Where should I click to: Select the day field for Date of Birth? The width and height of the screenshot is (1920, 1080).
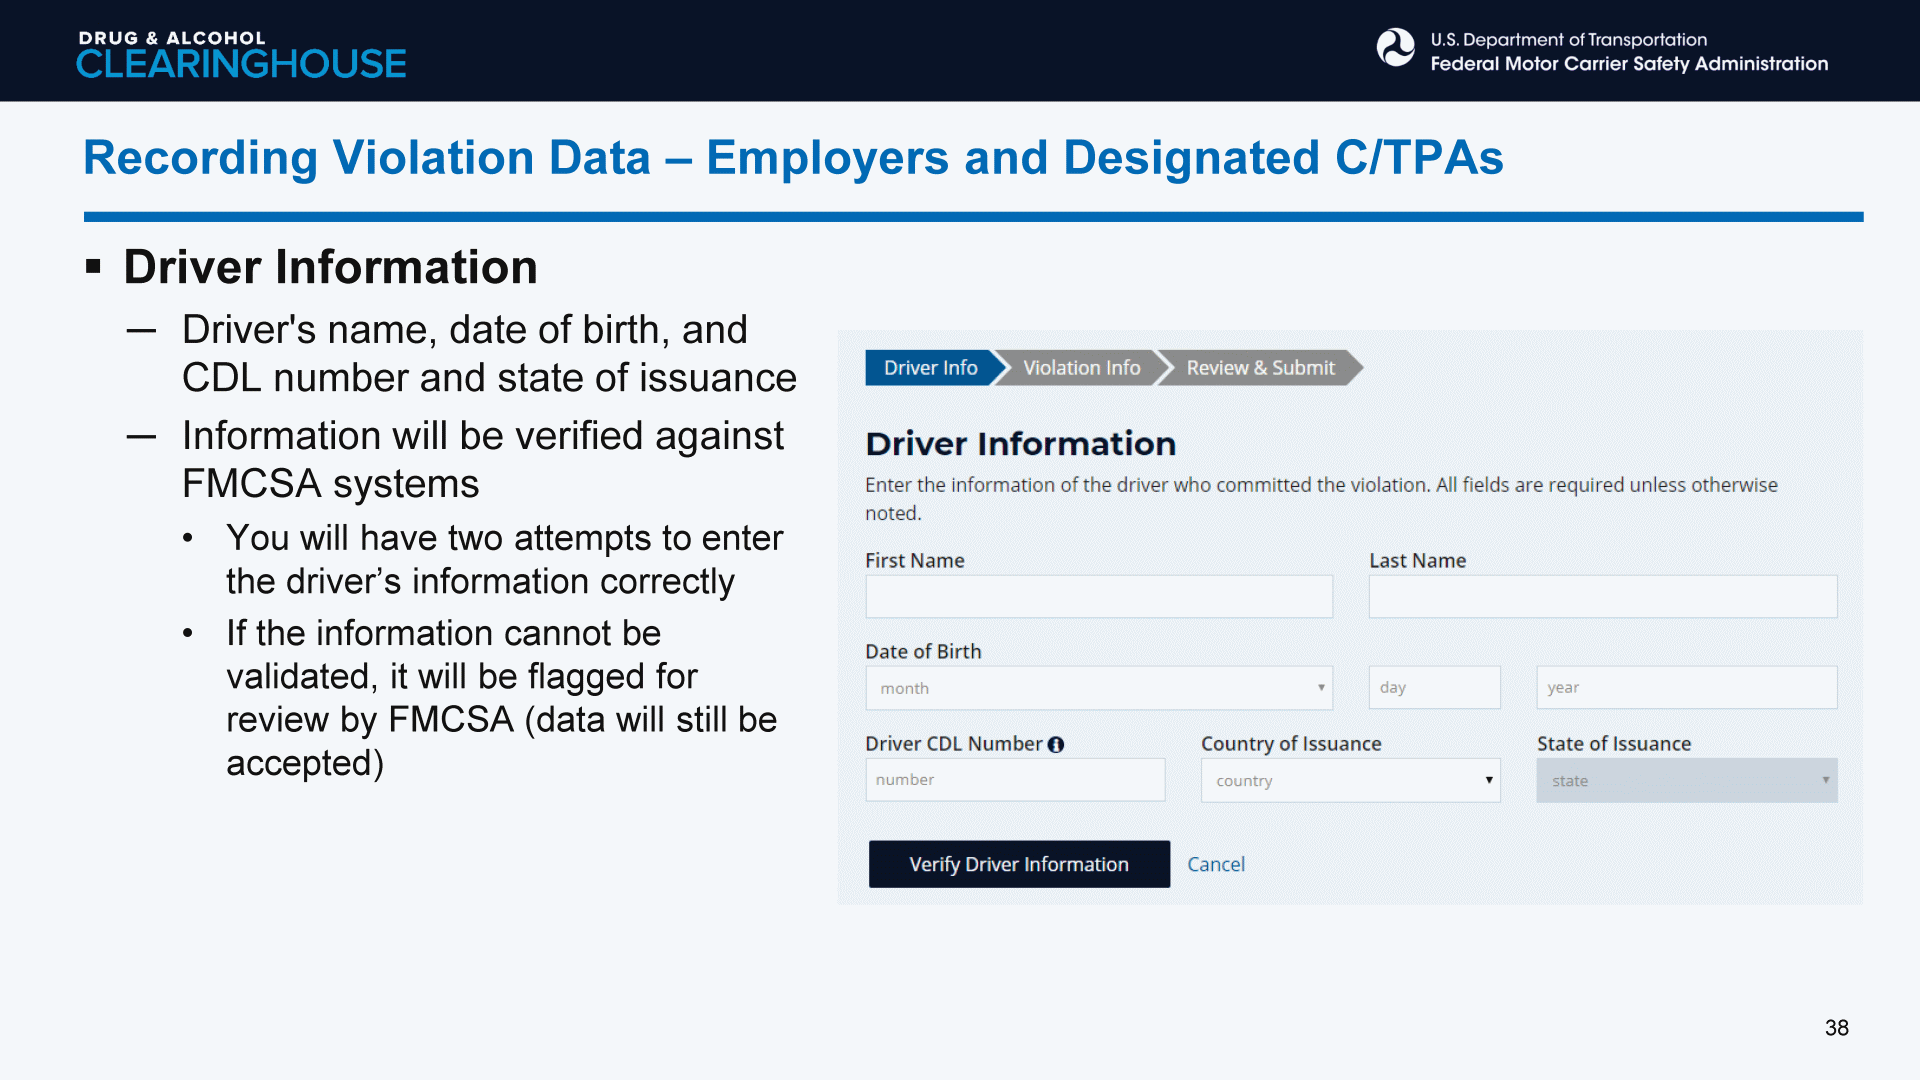(1434, 688)
